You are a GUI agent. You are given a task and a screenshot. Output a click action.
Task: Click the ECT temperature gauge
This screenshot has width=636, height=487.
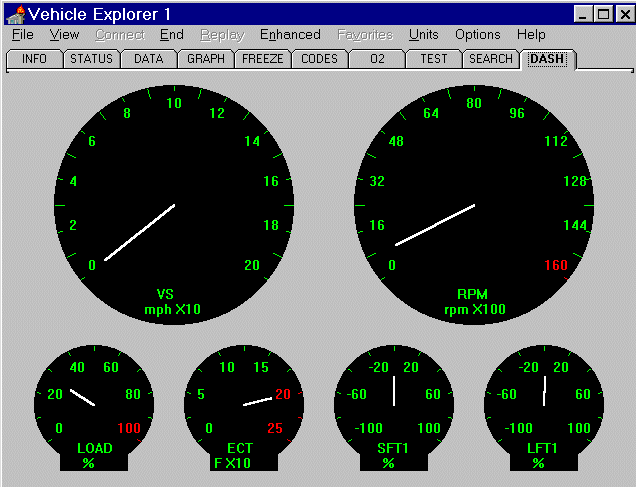[x=244, y=405]
